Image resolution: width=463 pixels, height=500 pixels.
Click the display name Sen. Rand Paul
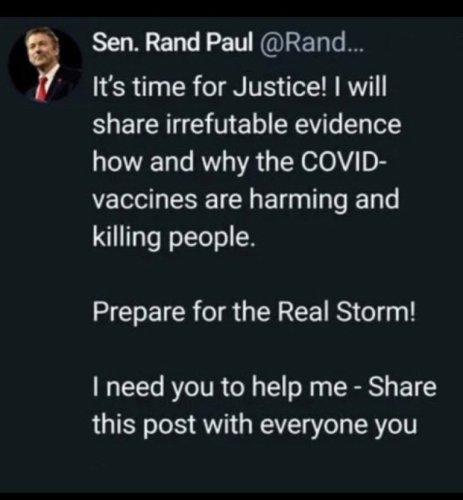tap(173, 44)
